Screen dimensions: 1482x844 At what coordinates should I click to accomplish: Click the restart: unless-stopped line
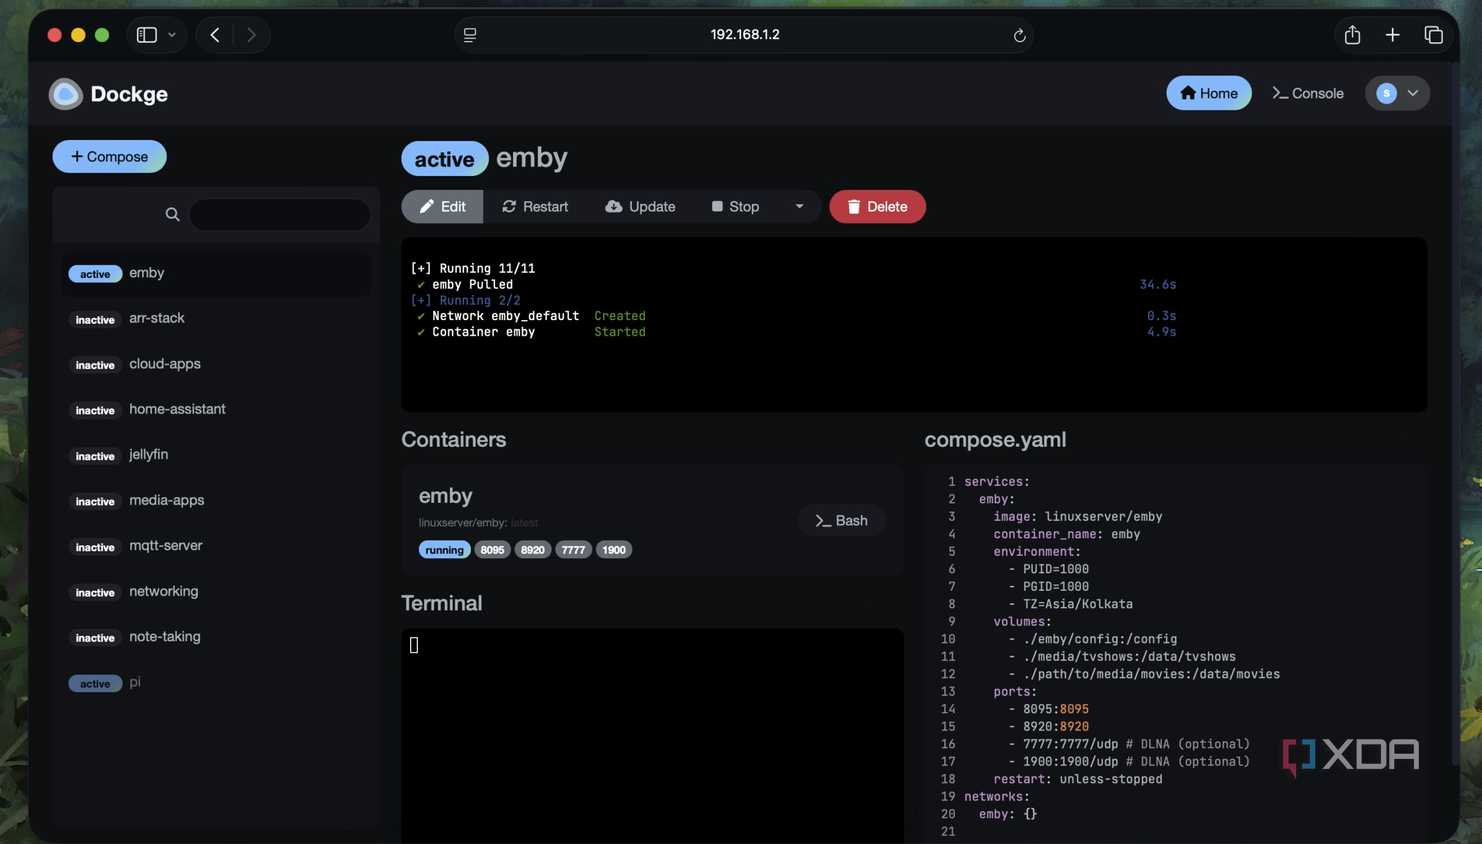[1077, 779]
